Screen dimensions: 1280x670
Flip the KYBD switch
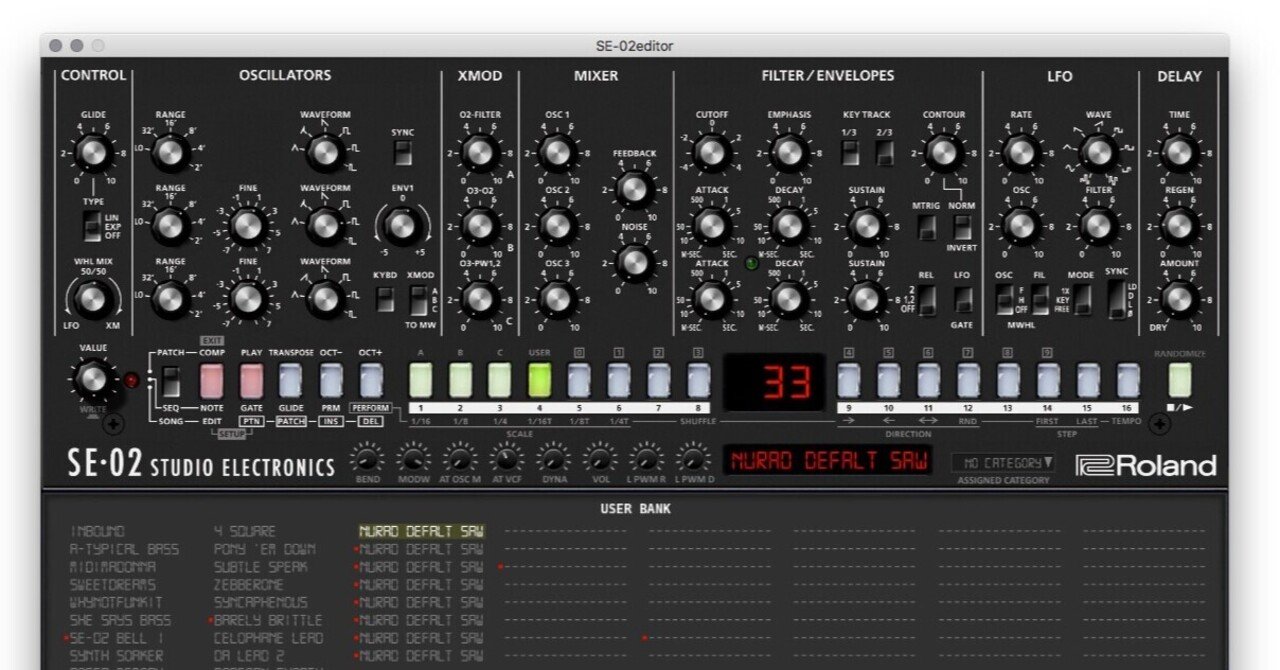[383, 297]
